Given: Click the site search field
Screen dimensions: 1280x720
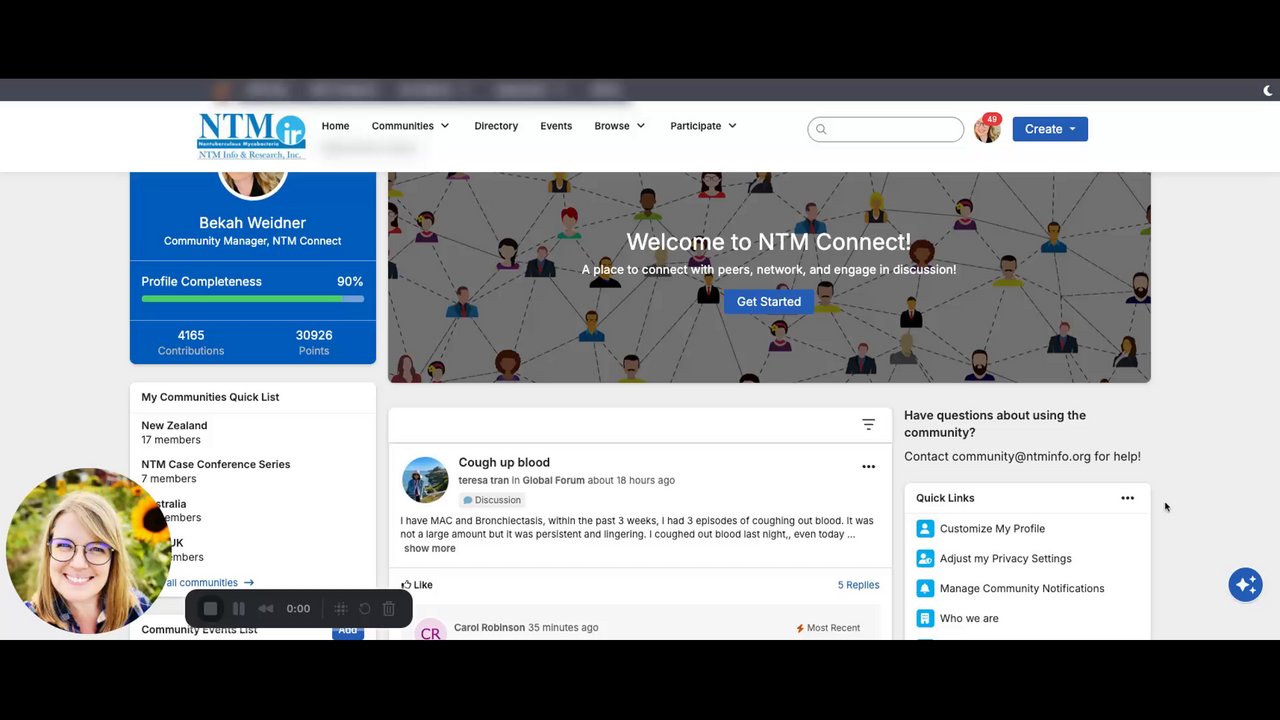Looking at the screenshot, I should 885,129.
